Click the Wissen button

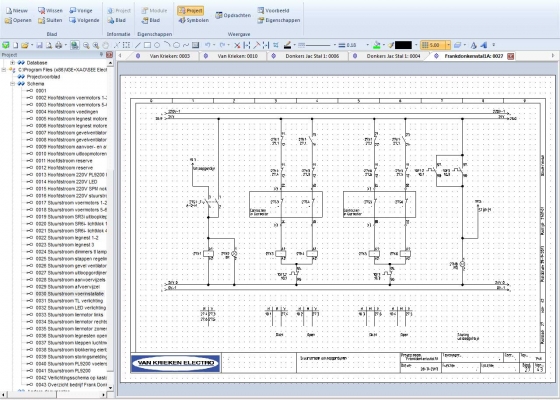point(50,11)
